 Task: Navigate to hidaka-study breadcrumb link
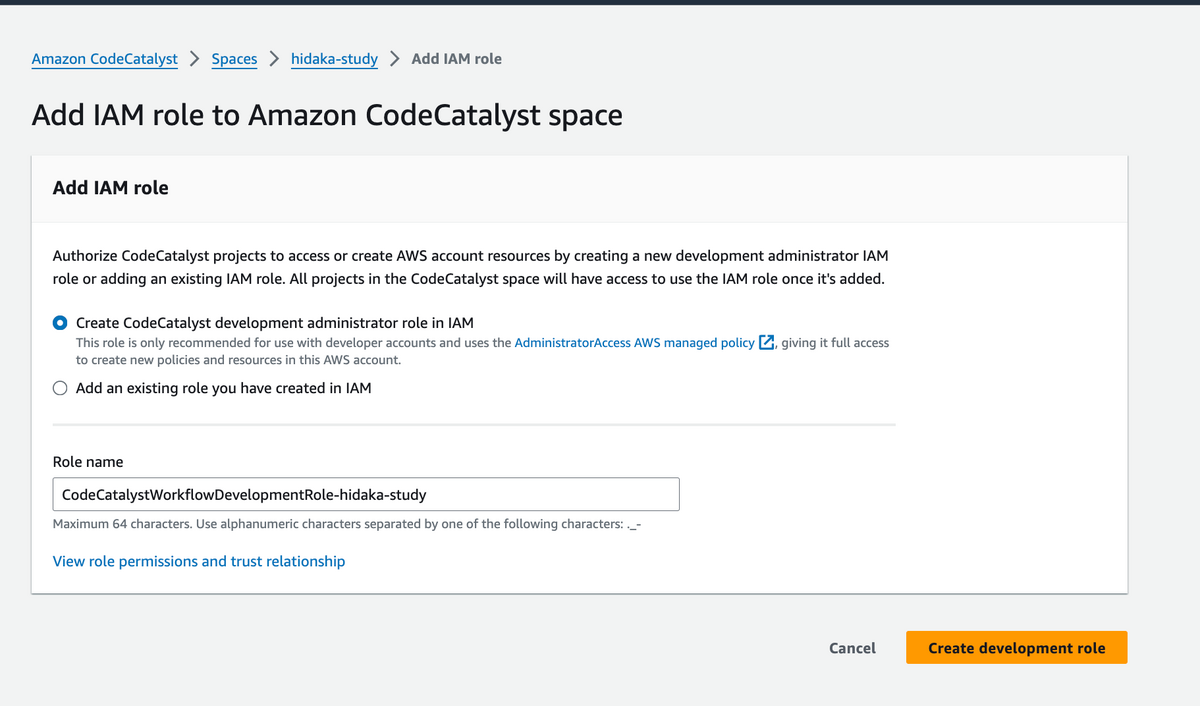[334, 59]
